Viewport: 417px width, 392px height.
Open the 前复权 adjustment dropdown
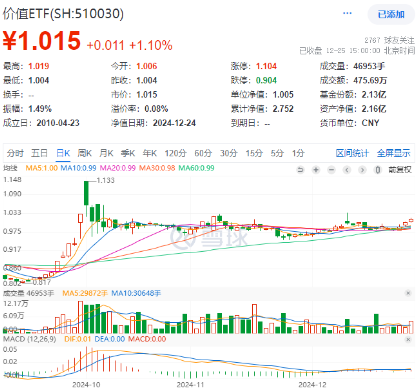pyautogui.click(x=400, y=170)
